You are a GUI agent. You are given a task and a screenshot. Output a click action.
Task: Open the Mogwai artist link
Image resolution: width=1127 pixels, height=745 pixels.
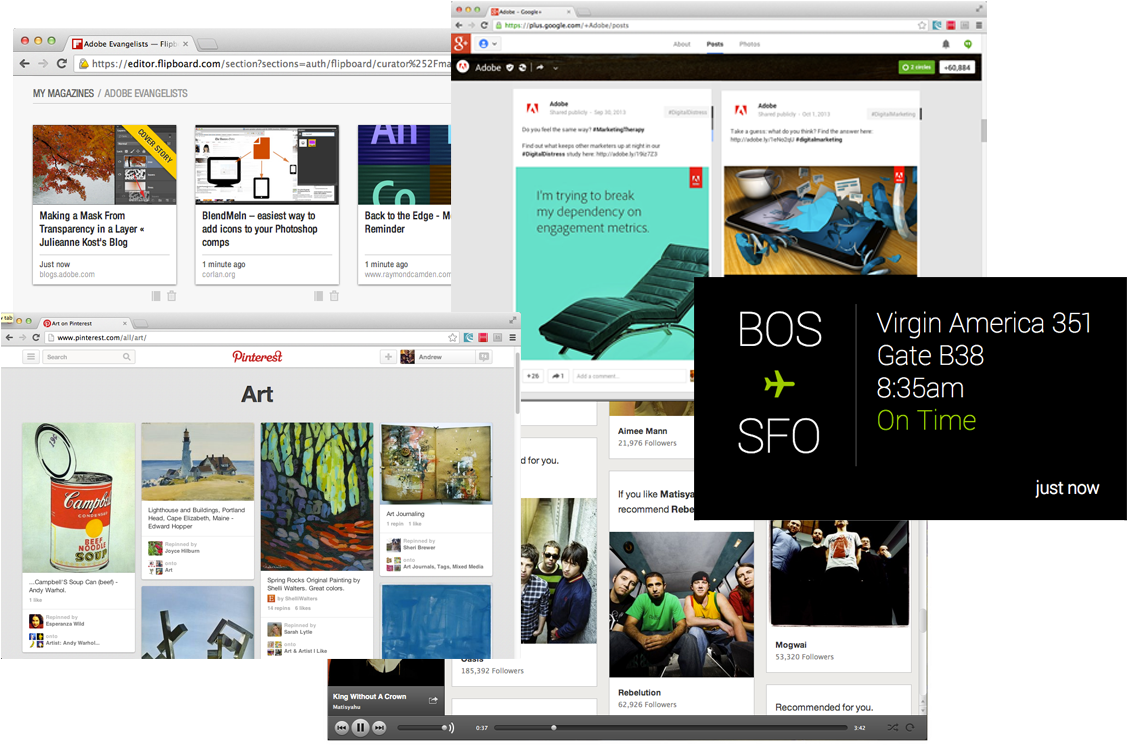pos(791,645)
